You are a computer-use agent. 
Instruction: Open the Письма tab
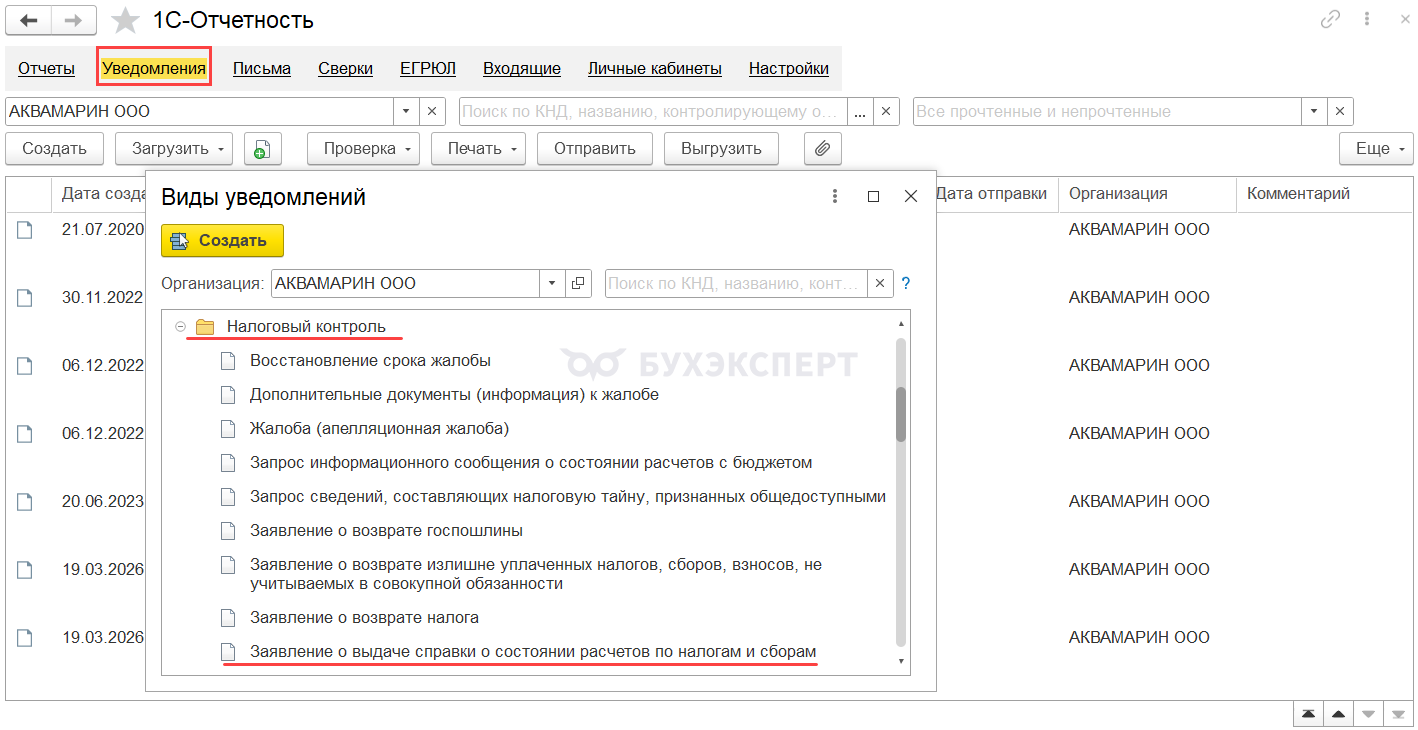coord(262,69)
